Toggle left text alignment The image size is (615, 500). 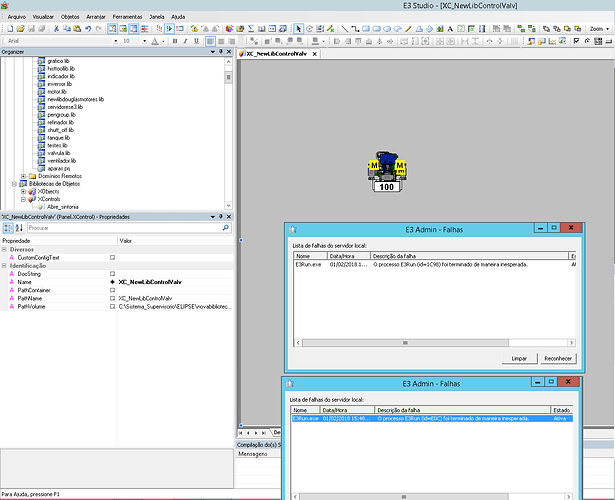point(211,41)
